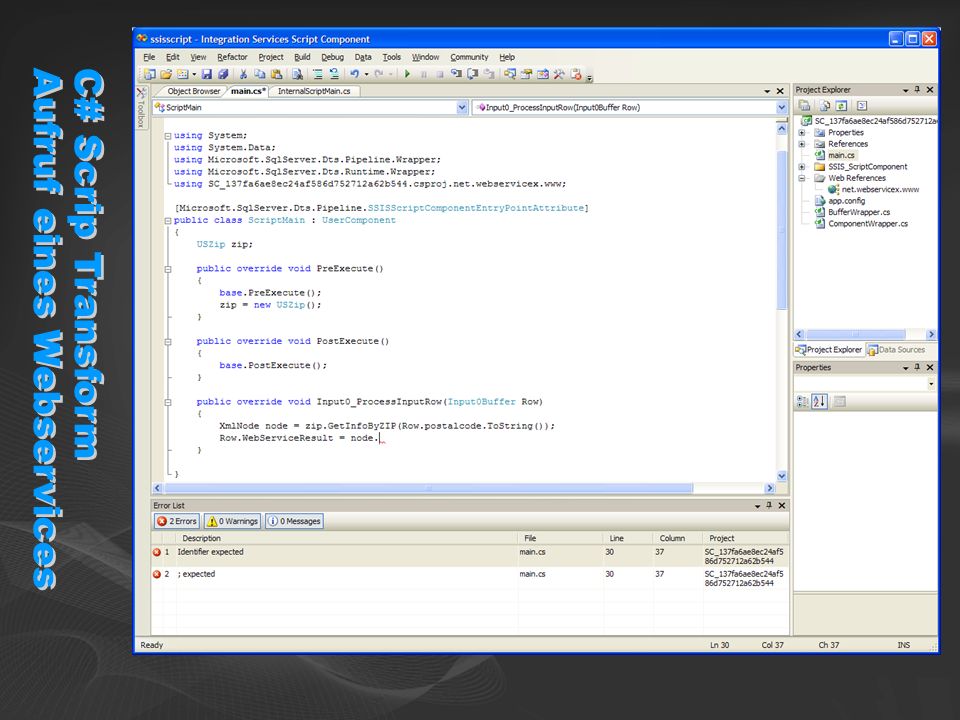The width and height of the screenshot is (960, 720).
Task: Open the Undo history dropdown arrow
Action: tap(367, 74)
